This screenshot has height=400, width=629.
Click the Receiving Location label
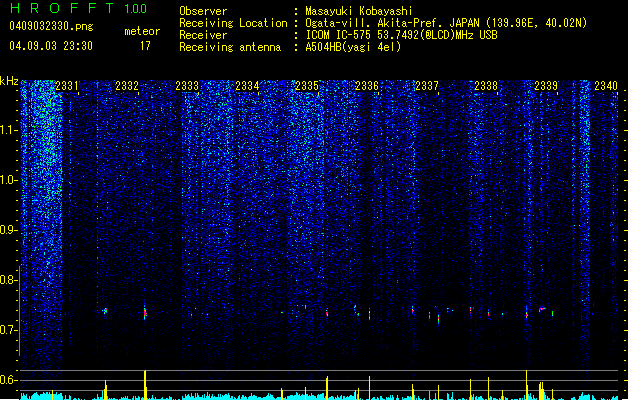click(x=233, y=23)
